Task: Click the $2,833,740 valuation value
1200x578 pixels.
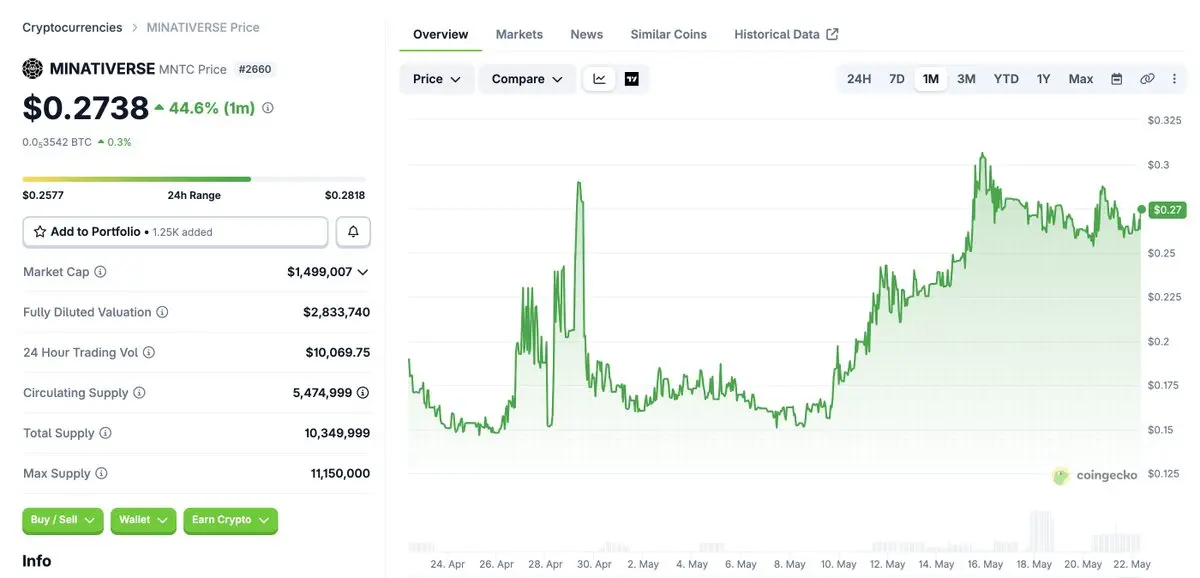Action: [x=336, y=312]
